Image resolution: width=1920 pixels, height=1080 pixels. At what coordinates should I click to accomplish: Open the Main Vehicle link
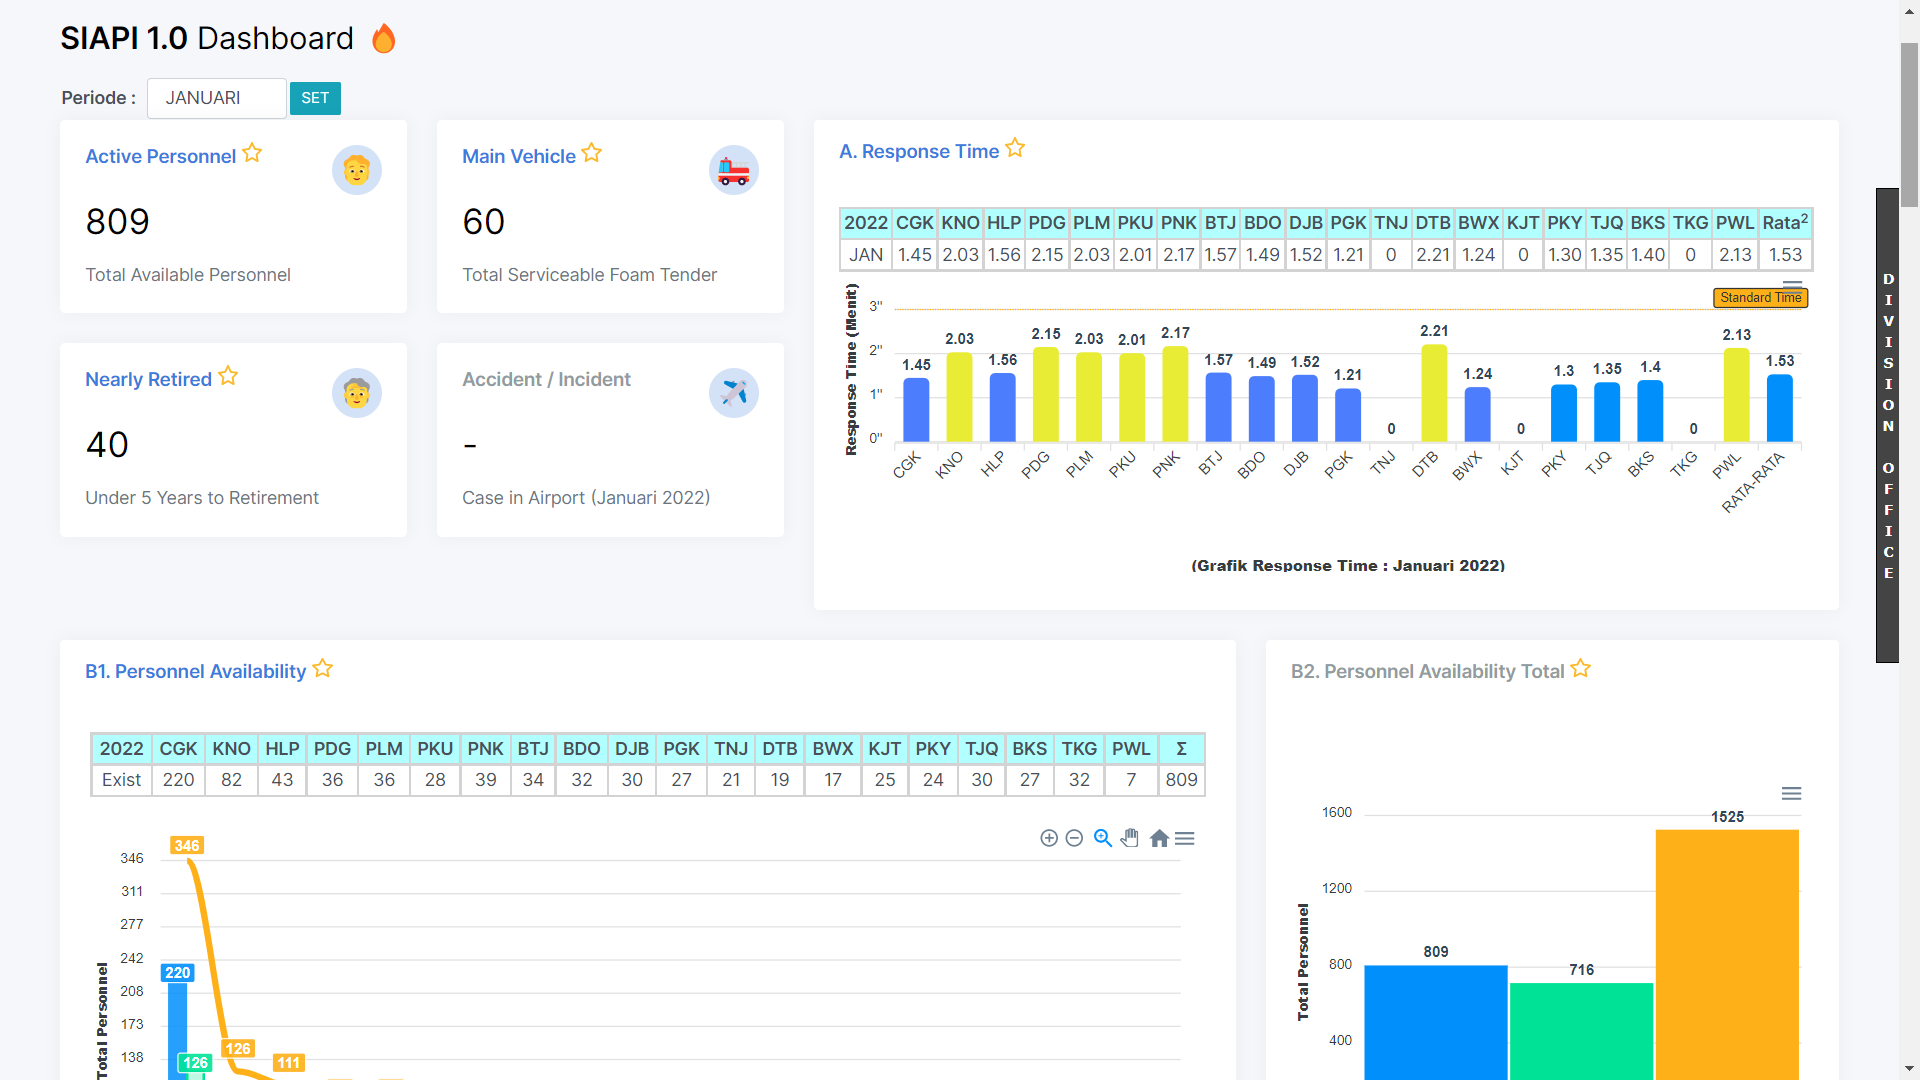[x=518, y=156]
